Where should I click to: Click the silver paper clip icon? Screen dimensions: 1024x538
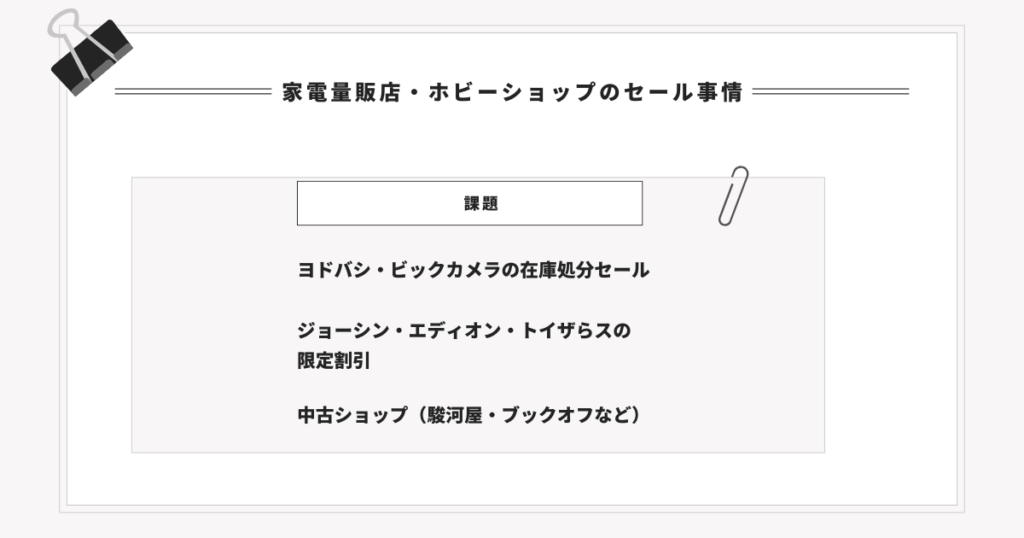pyautogui.click(x=733, y=196)
